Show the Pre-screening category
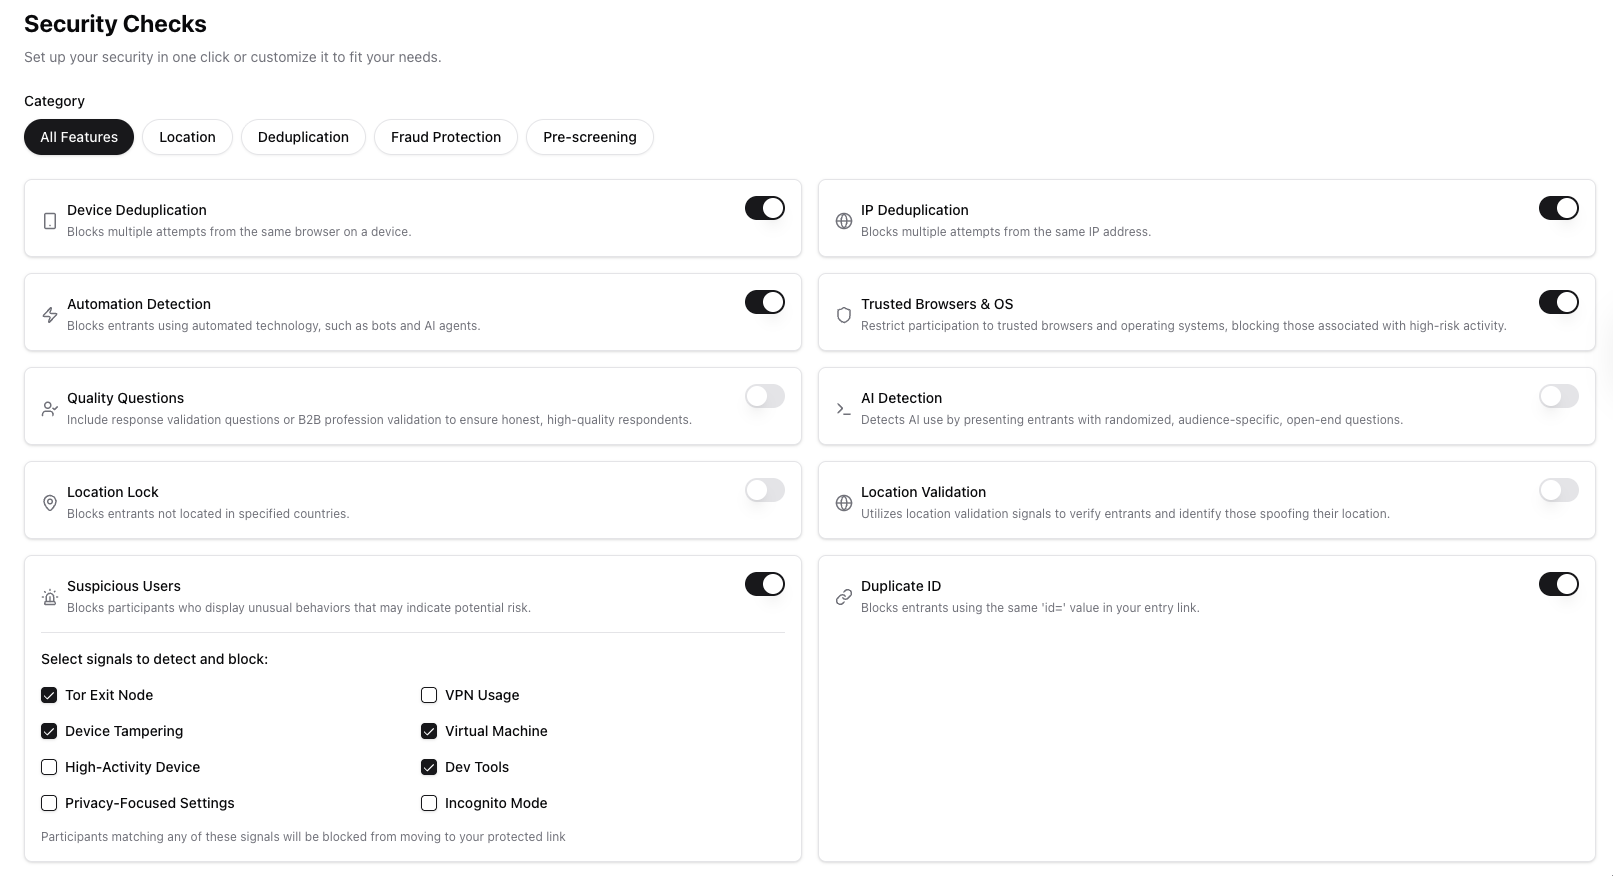Screen dimensions: 1613x876 (590, 137)
